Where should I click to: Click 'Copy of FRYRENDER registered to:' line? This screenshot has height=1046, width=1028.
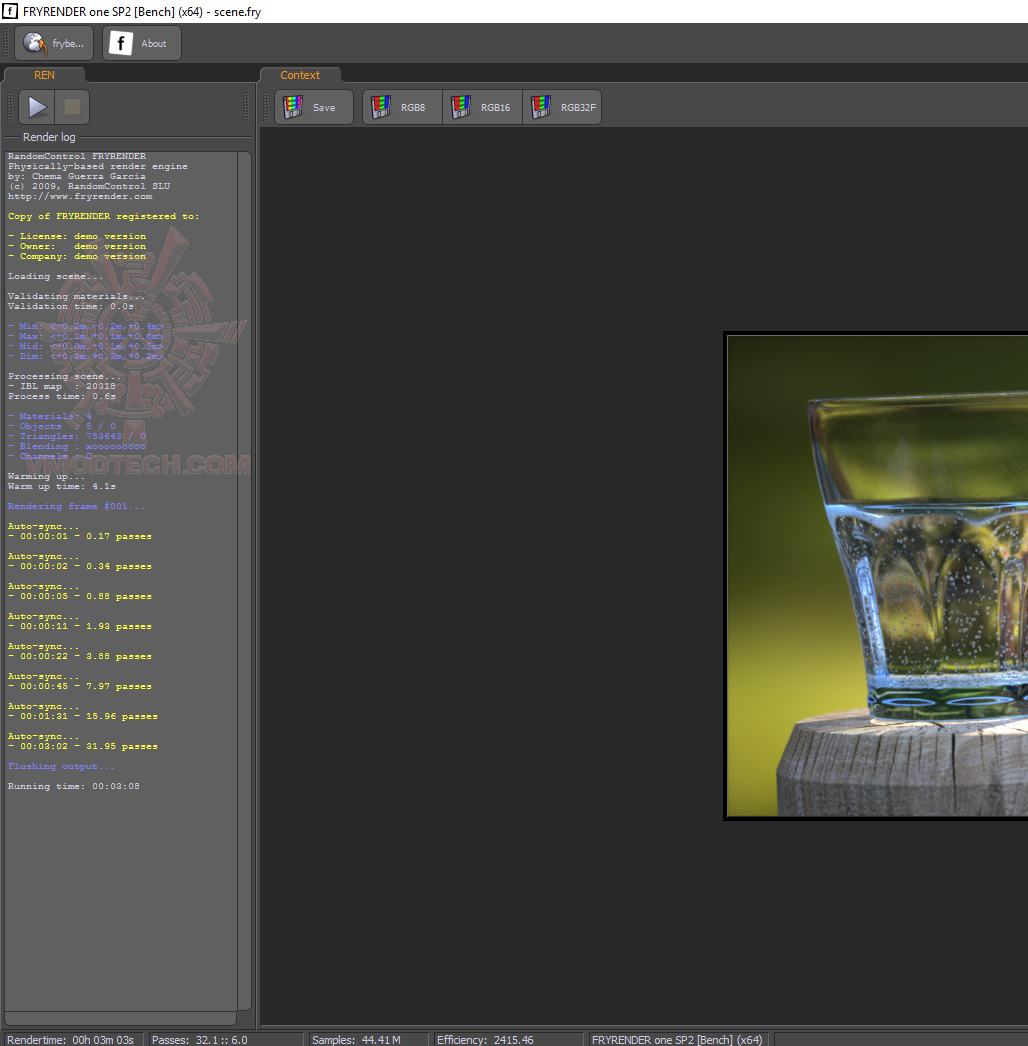[x=103, y=216]
